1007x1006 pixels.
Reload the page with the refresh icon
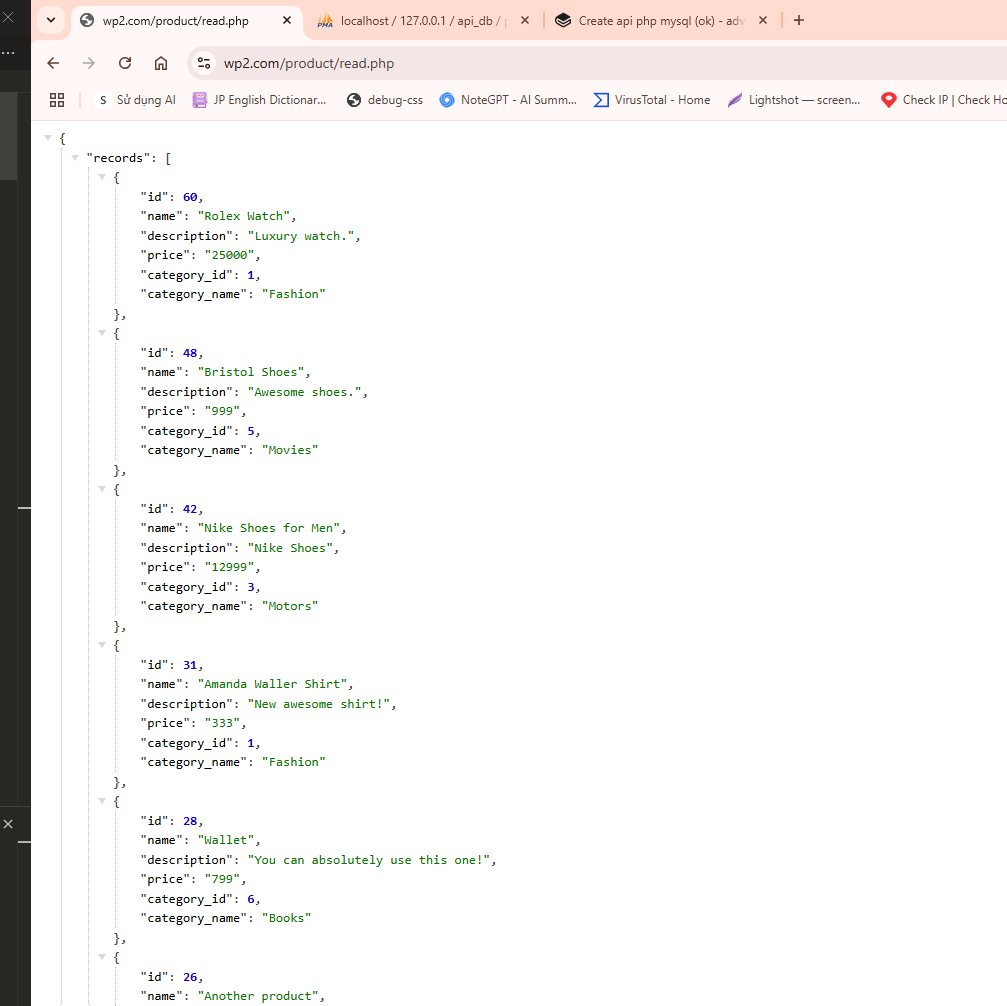[125, 63]
